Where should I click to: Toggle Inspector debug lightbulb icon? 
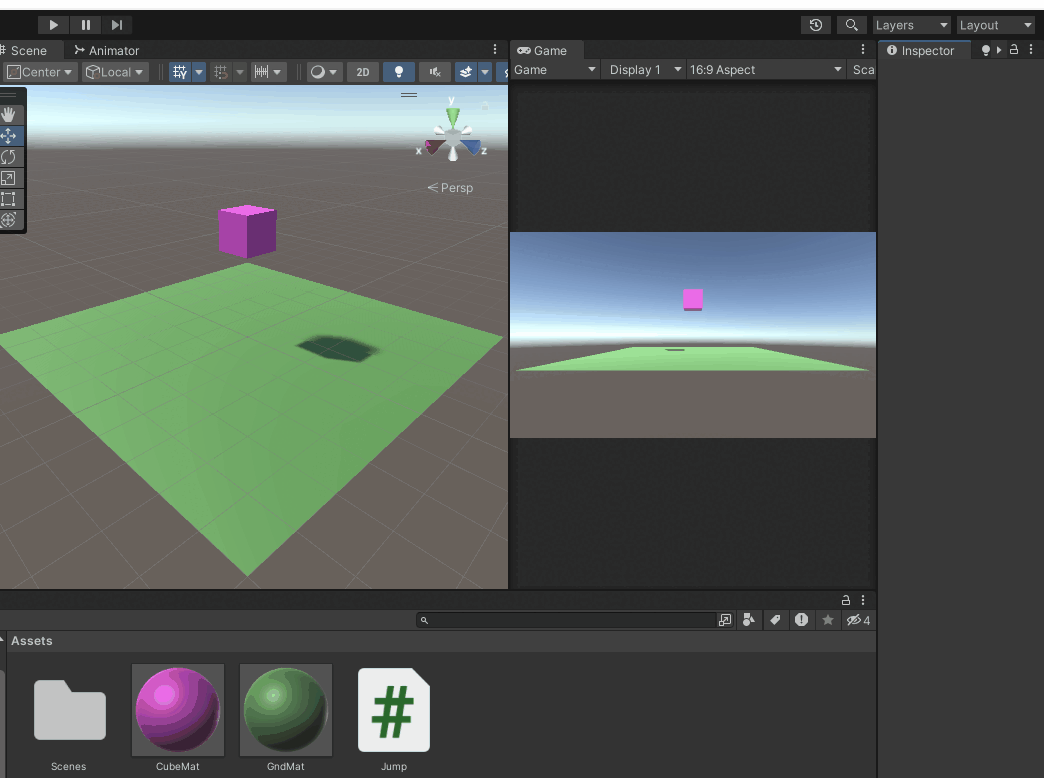986,51
